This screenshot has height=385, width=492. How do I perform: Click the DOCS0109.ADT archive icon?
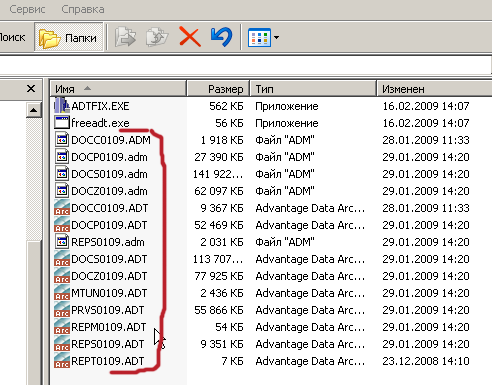[x=62, y=259]
